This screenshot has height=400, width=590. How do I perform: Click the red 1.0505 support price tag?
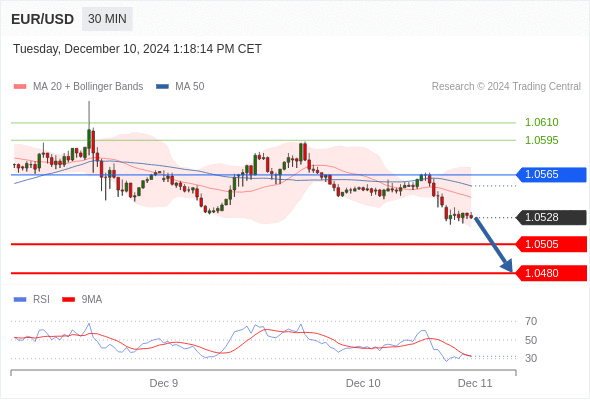[551, 244]
